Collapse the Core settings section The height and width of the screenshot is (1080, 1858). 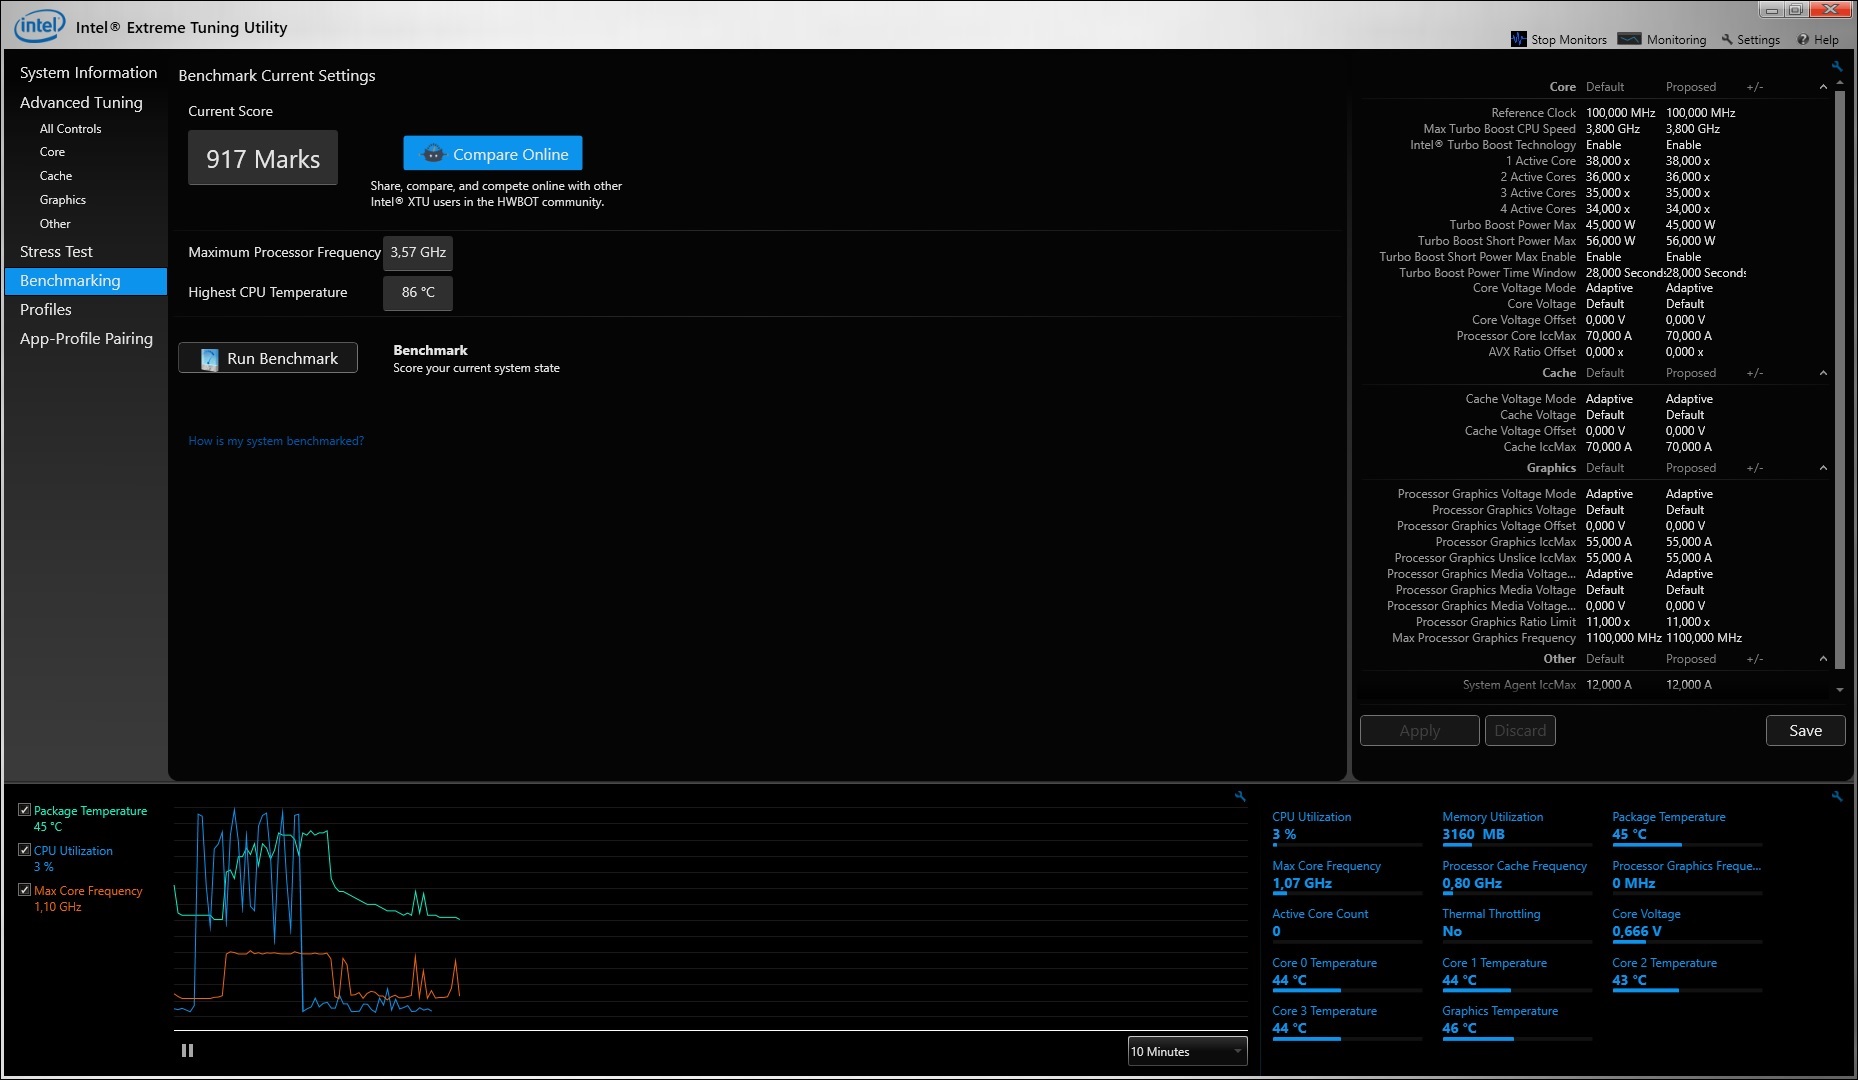(1823, 87)
